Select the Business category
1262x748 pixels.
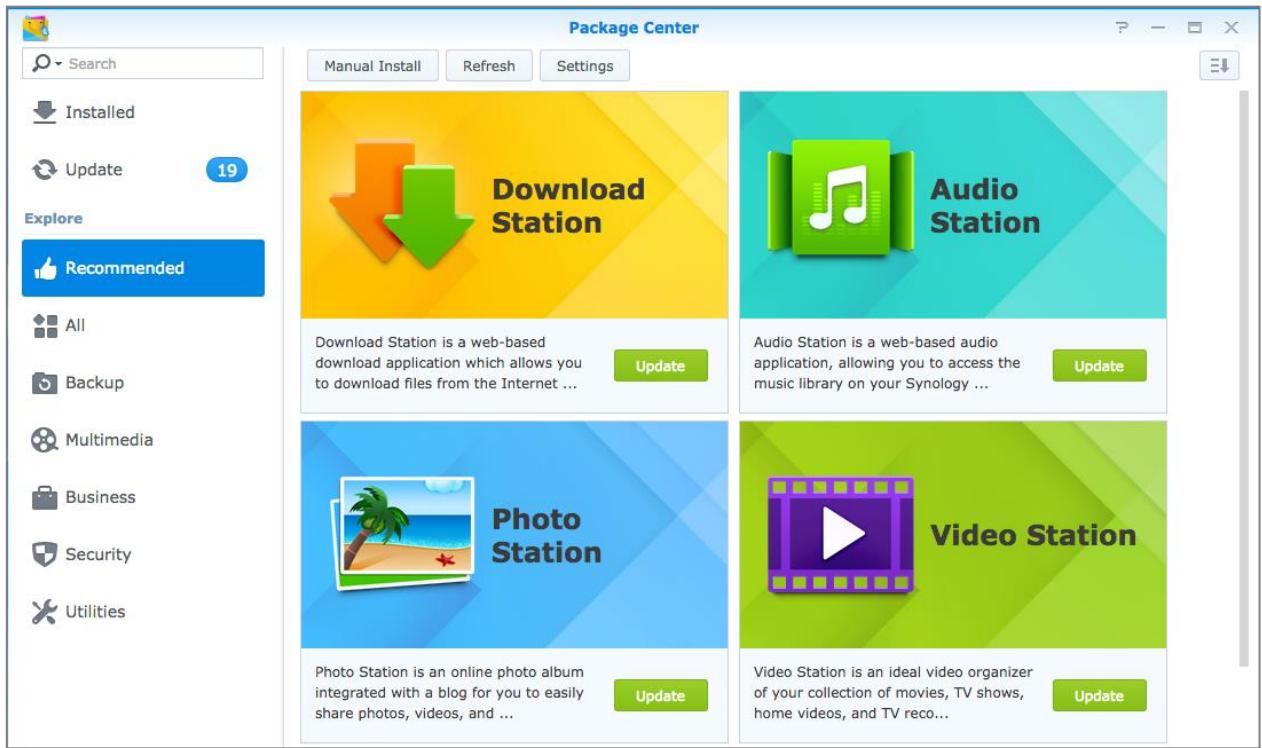point(143,497)
